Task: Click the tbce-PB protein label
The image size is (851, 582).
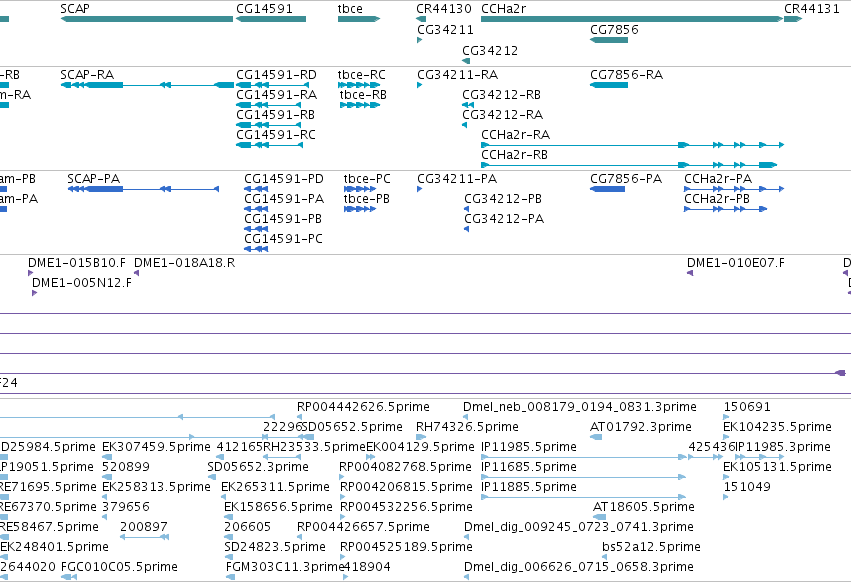Action: pos(367,199)
